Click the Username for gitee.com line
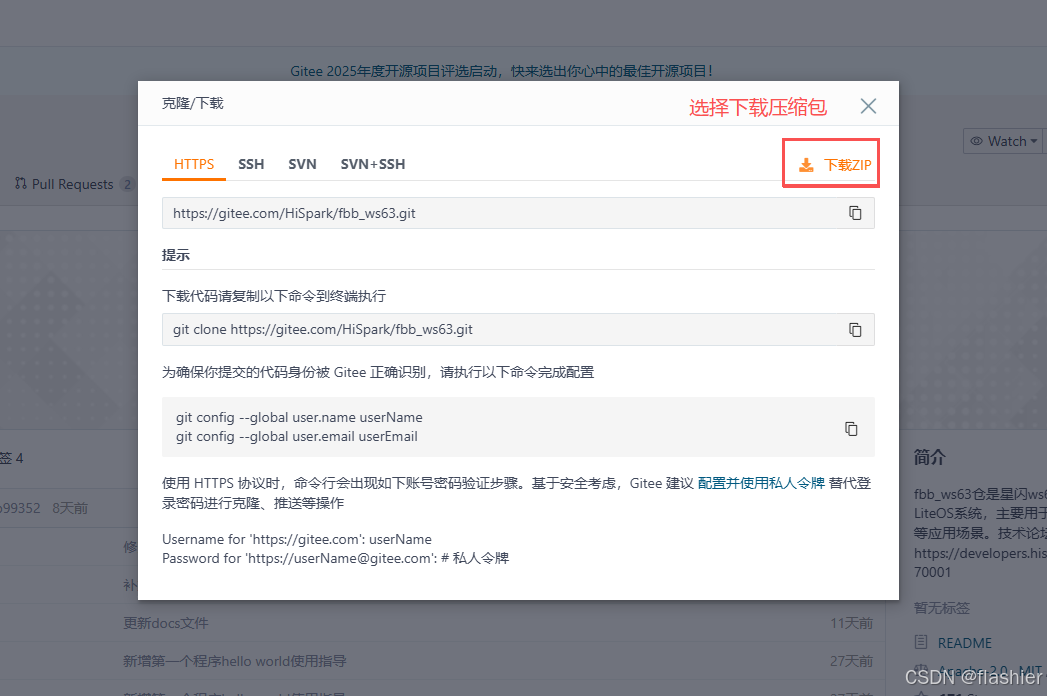The image size is (1047, 696). (x=296, y=539)
